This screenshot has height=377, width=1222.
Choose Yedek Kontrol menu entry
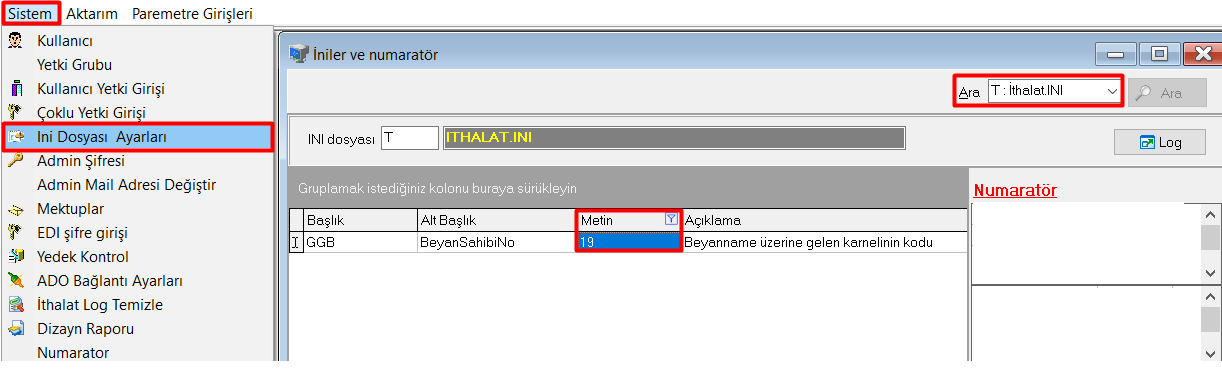tap(83, 257)
